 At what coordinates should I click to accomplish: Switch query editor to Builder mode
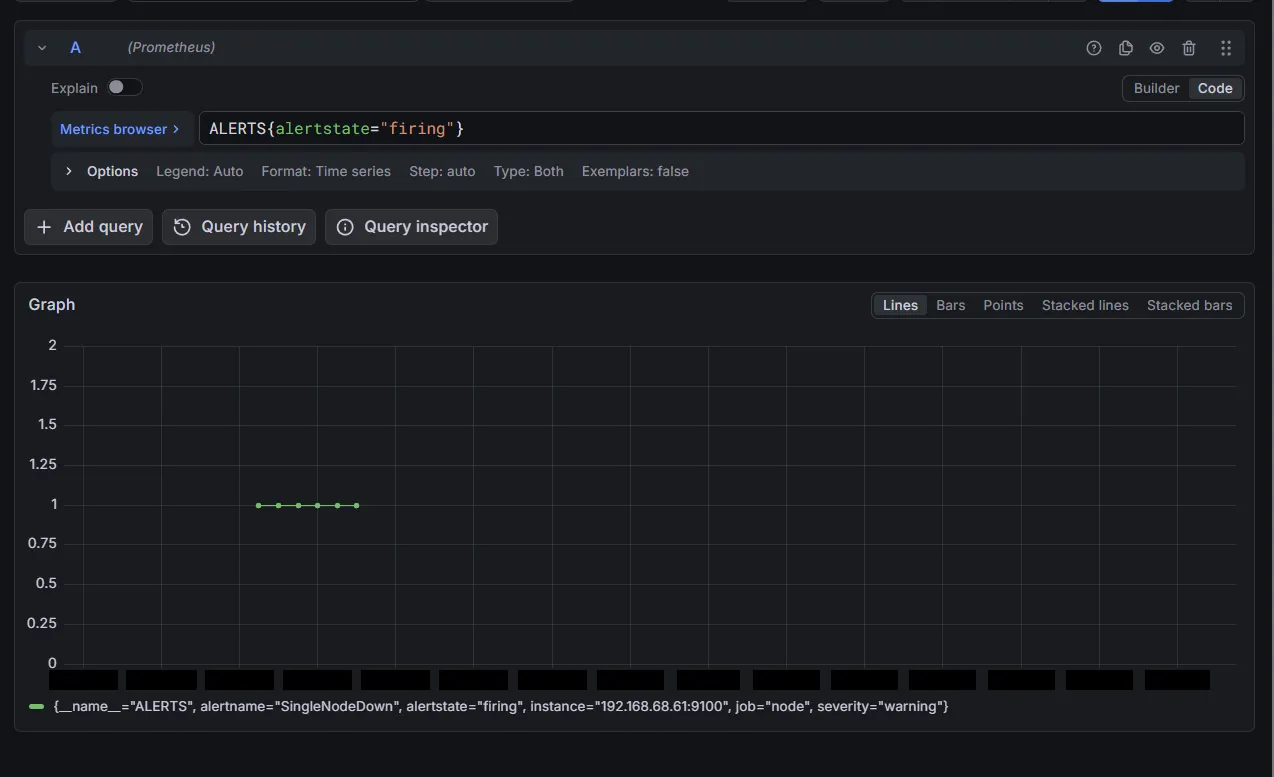click(x=1156, y=88)
